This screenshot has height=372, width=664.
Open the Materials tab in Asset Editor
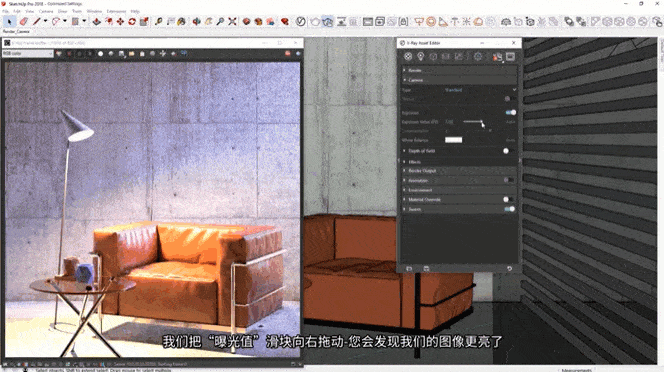pyautogui.click(x=408, y=57)
